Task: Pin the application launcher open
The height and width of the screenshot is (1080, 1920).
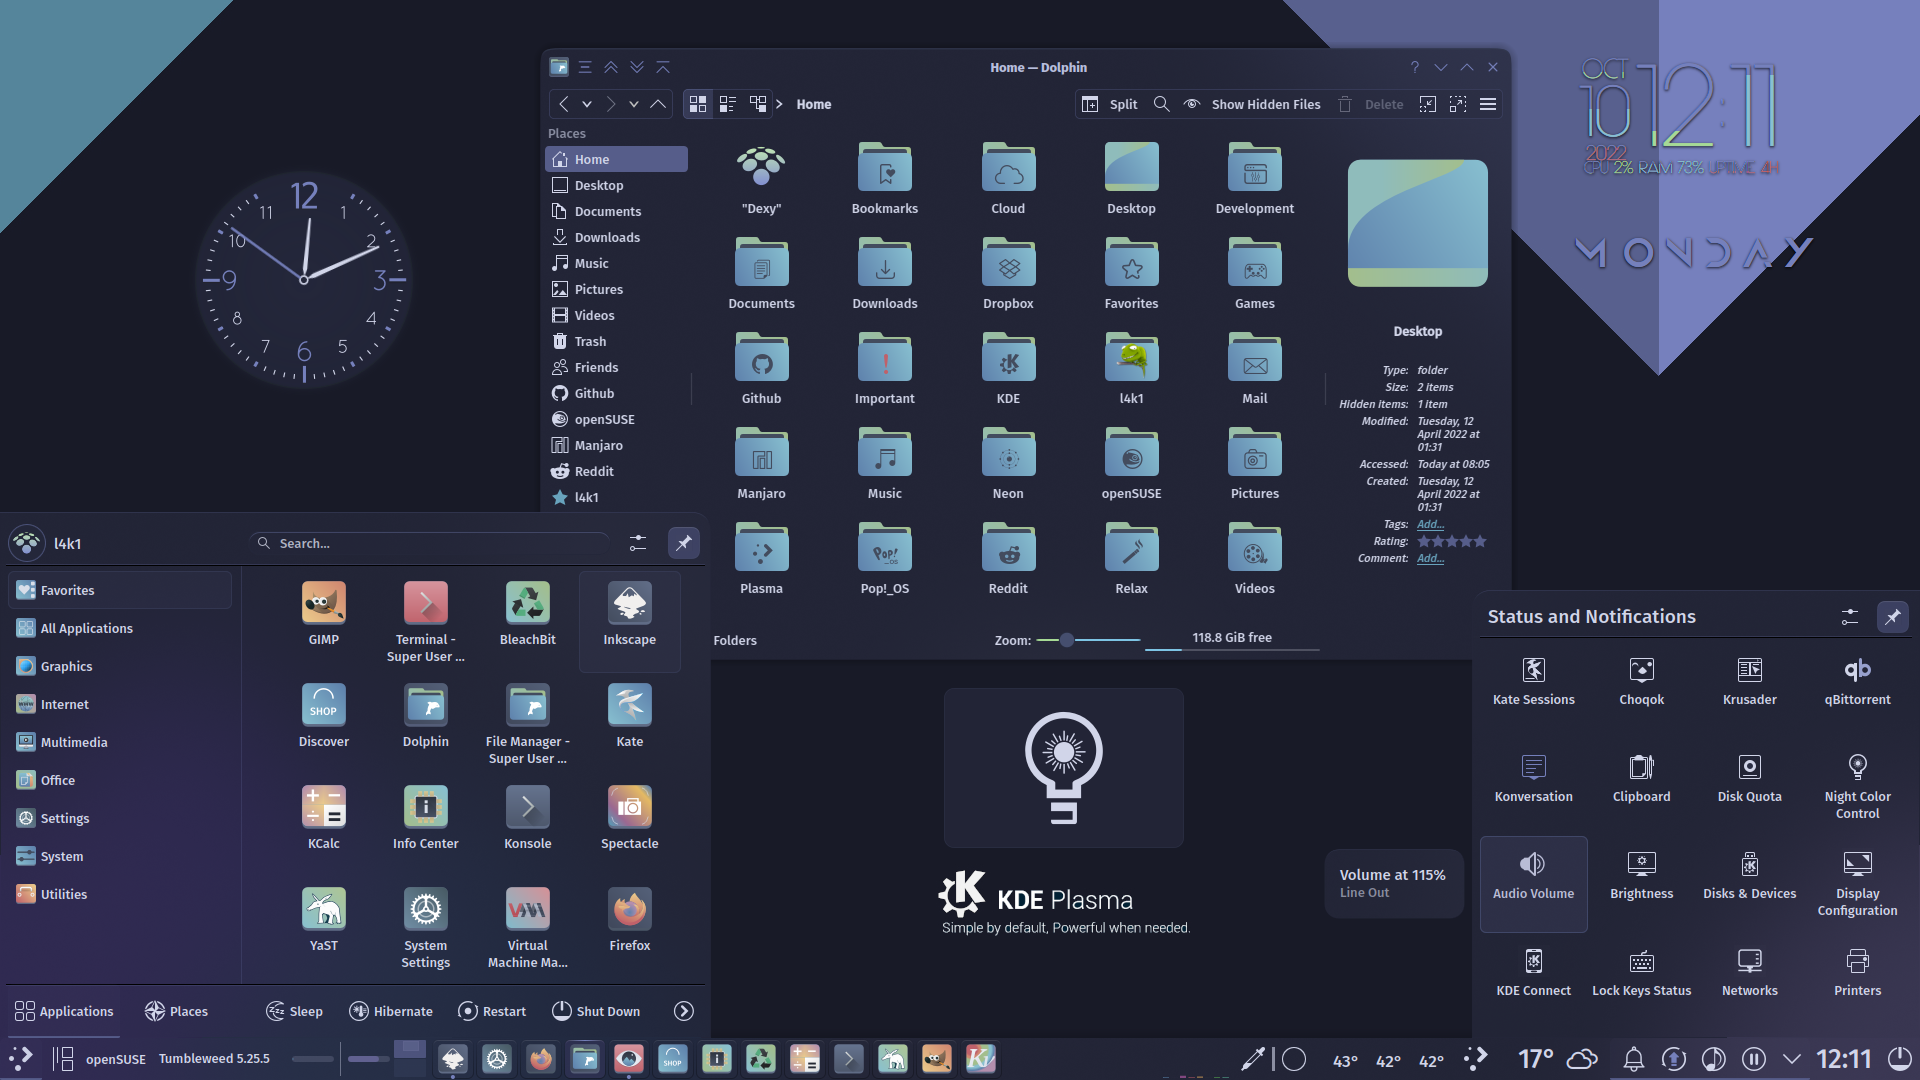Action: pyautogui.click(x=684, y=543)
